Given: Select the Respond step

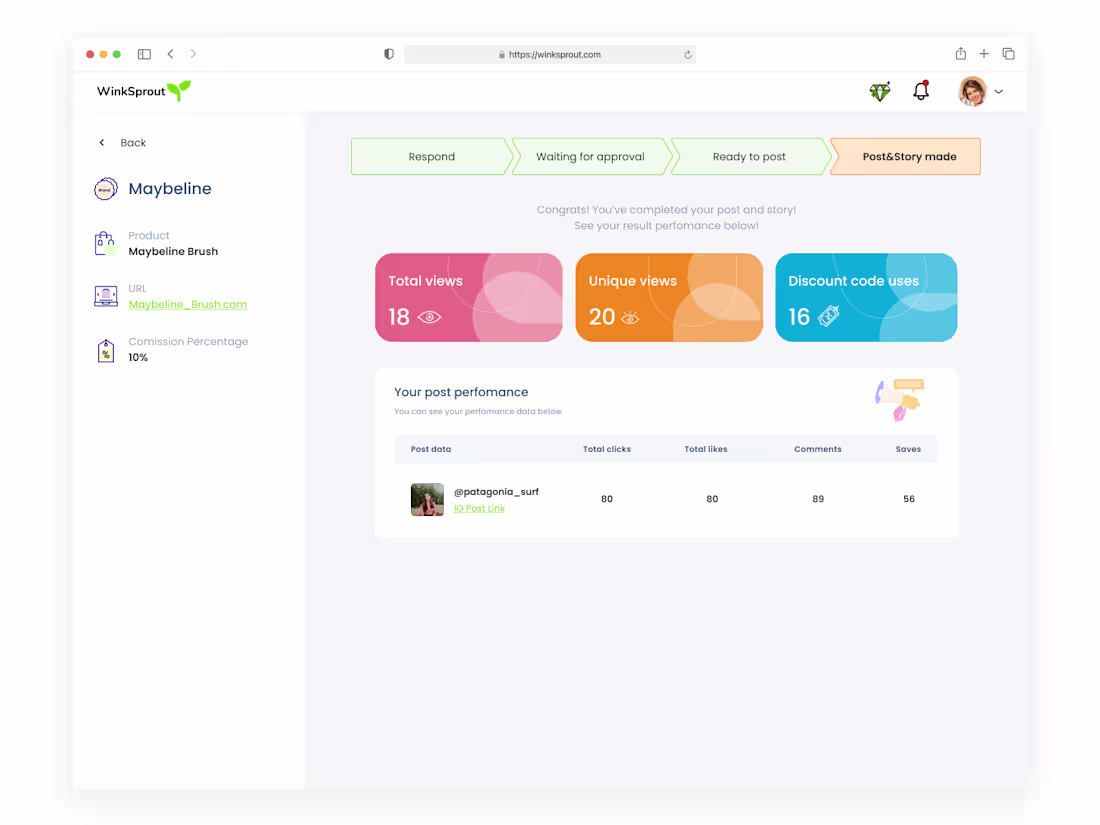Looking at the screenshot, I should [431, 156].
